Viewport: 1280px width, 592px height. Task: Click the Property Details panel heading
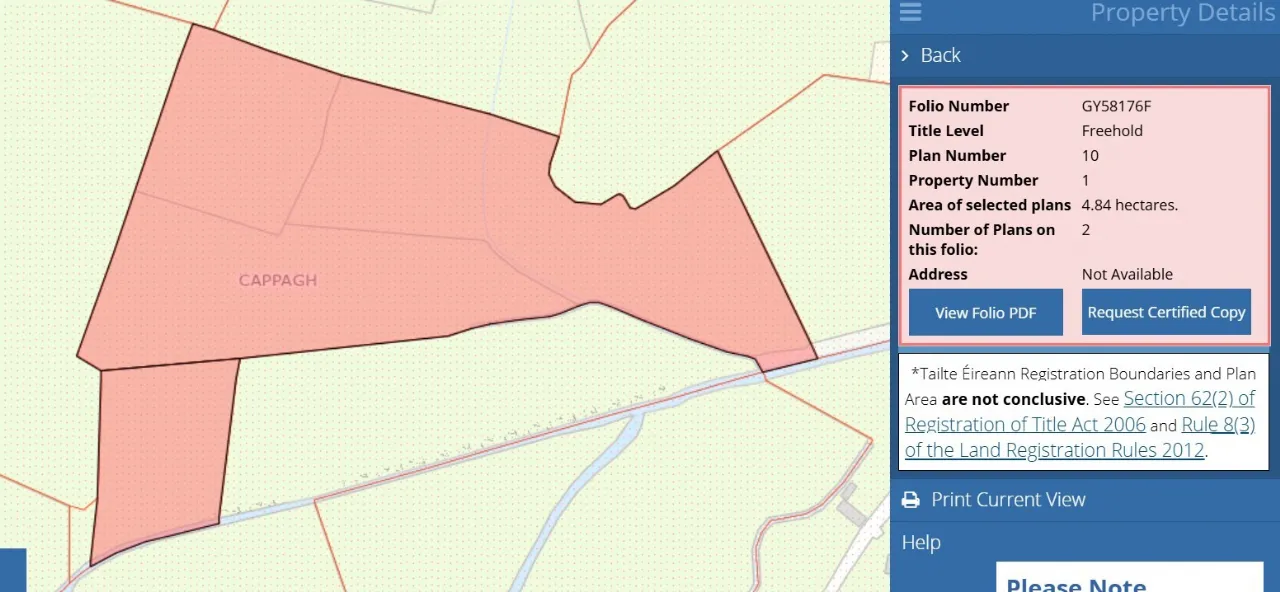(1182, 13)
